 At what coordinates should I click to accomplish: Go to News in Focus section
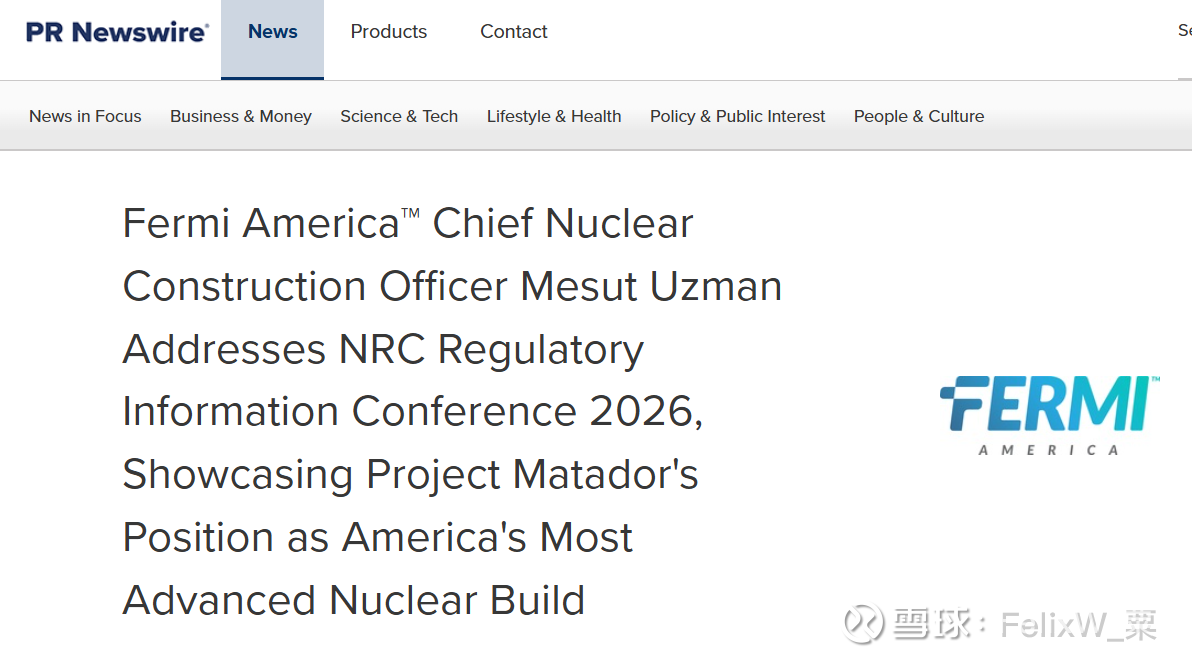coord(85,116)
